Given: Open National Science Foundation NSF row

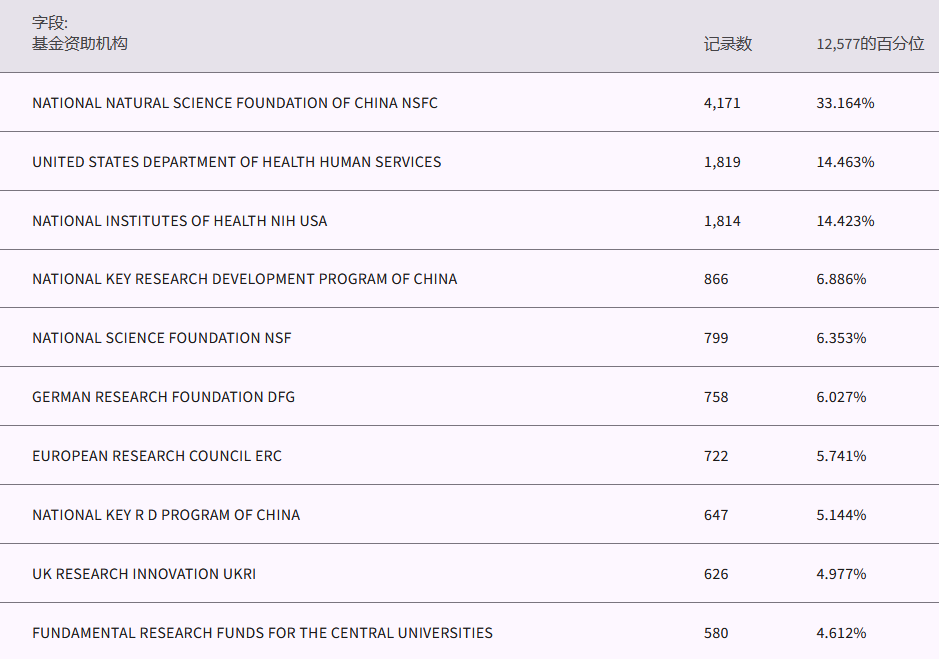Looking at the screenshot, I should [x=162, y=338].
